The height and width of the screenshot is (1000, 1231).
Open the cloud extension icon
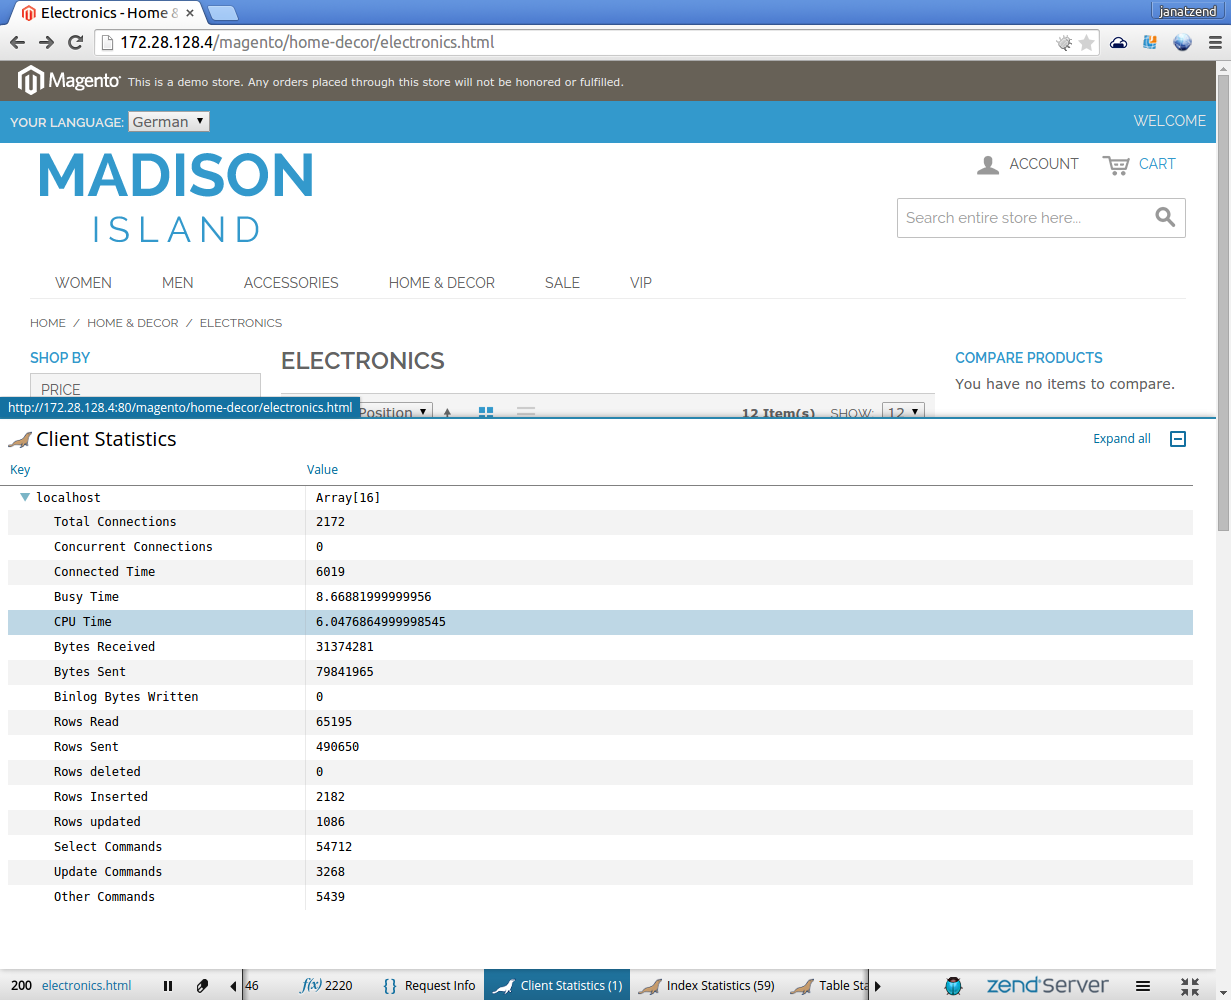[1119, 43]
